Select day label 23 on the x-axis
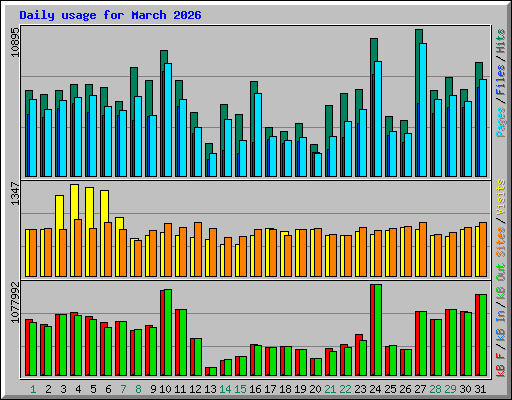Image resolution: width=512 pixels, height=400 pixels. (360, 389)
